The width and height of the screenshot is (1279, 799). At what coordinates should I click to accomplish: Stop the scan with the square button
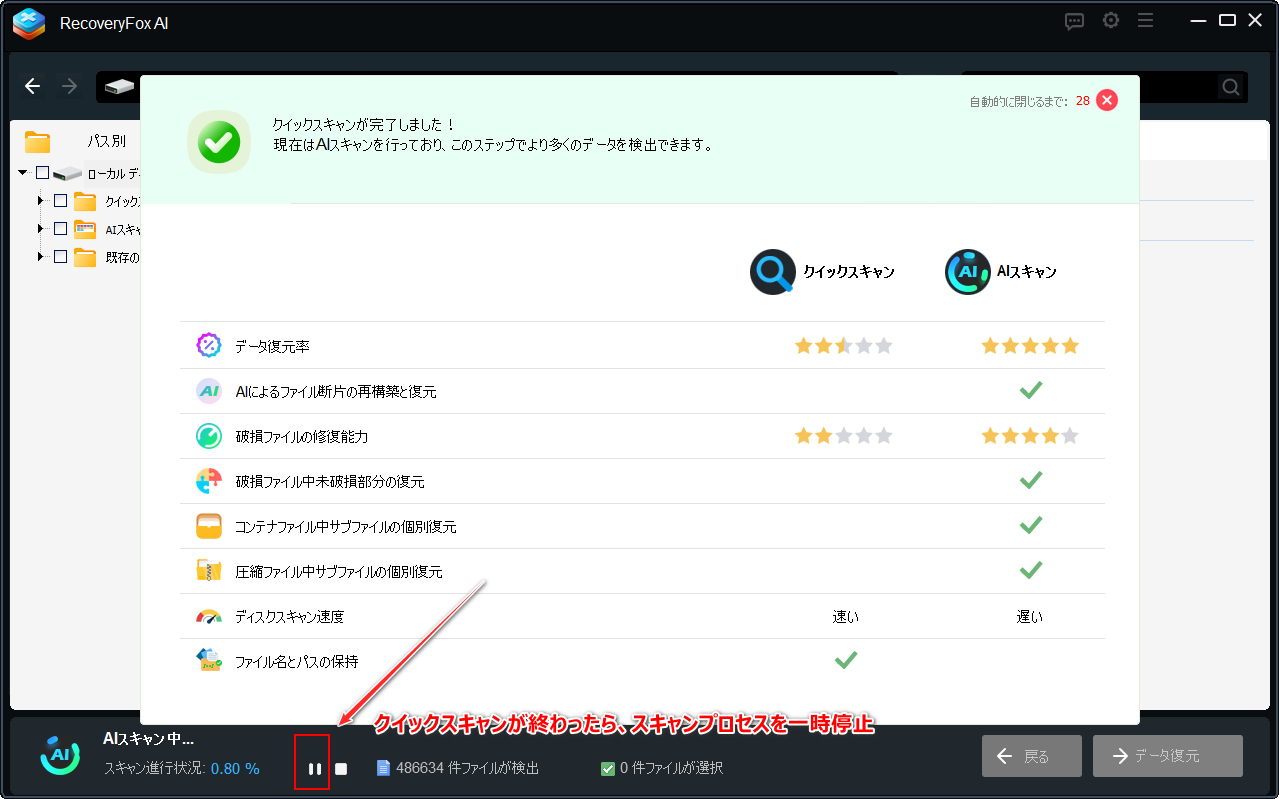coord(341,769)
